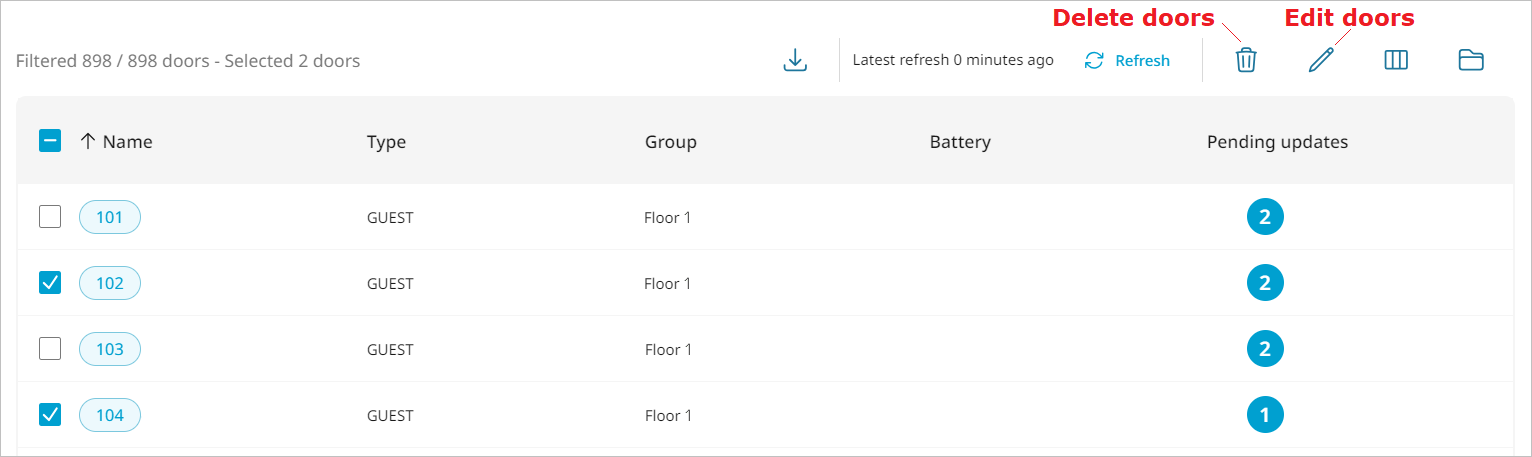
Task: Open the door 103 name chip
Action: (110, 349)
